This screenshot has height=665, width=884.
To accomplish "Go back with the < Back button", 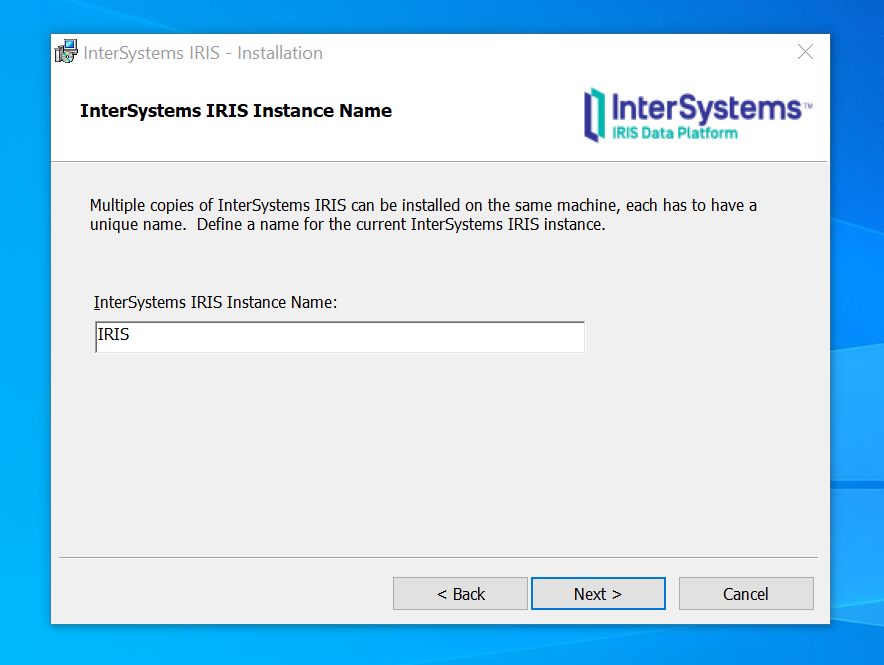I will click(x=460, y=593).
